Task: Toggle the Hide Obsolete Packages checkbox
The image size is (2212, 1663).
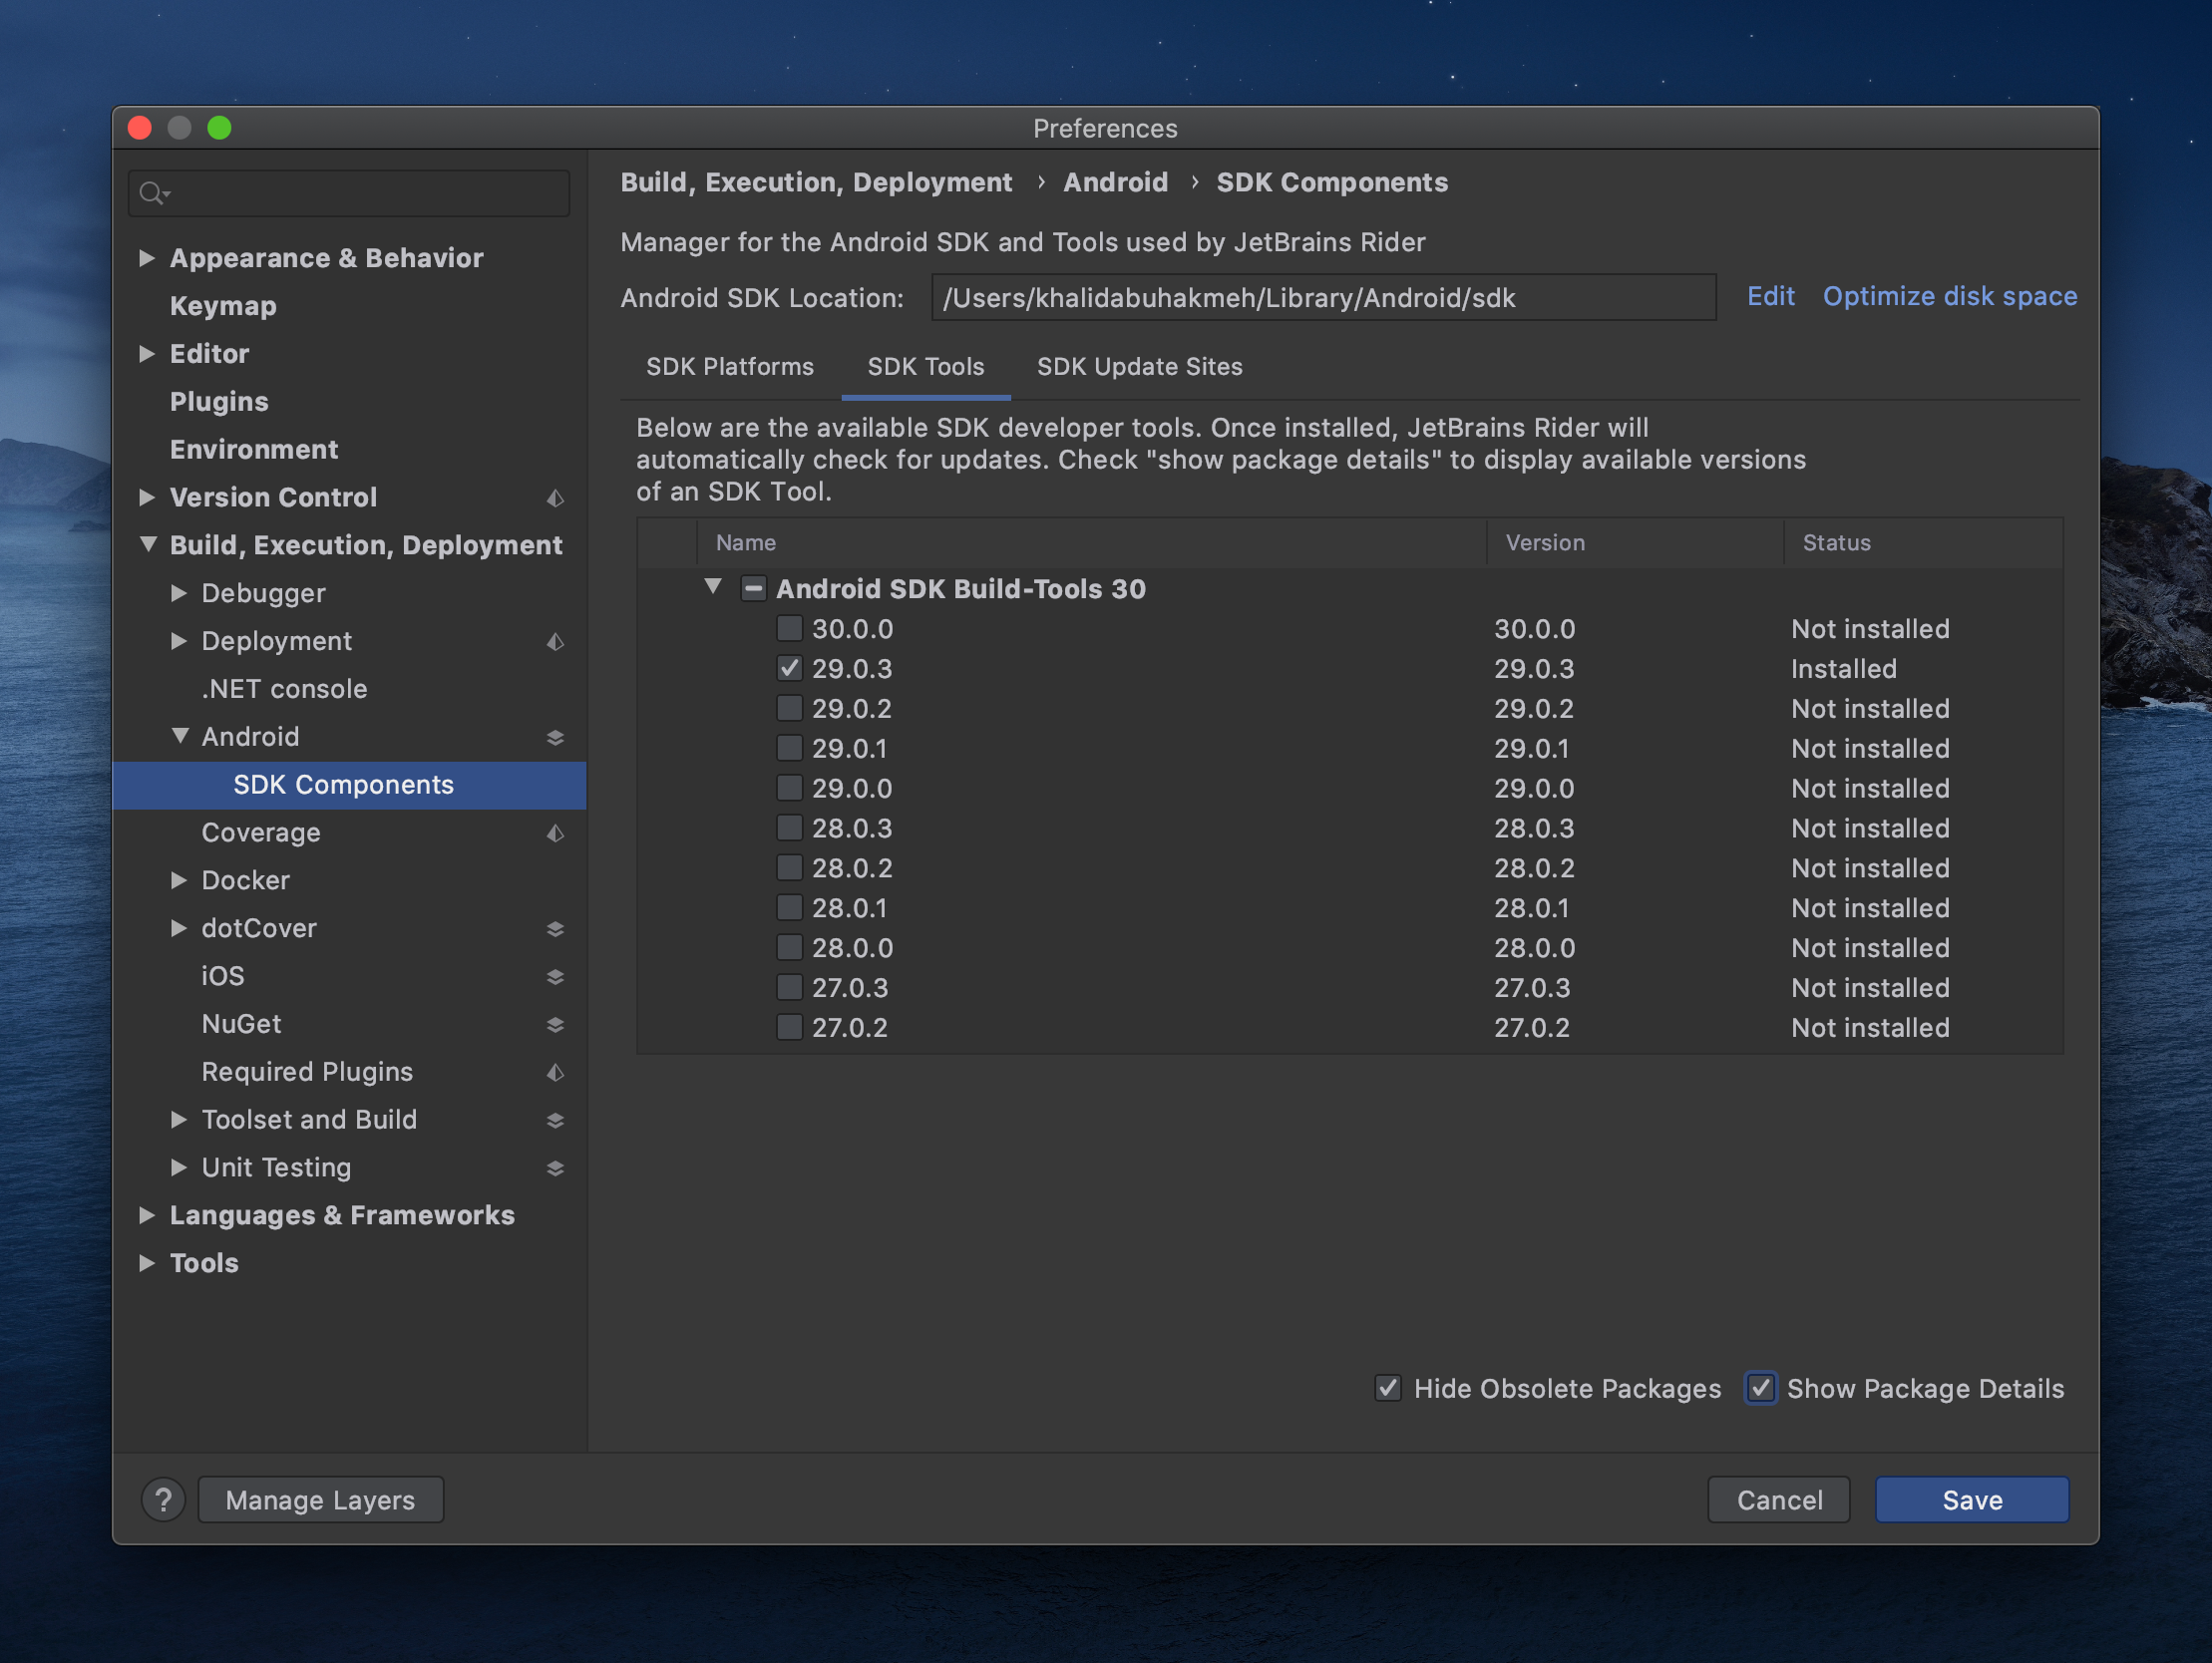Action: click(1388, 1388)
